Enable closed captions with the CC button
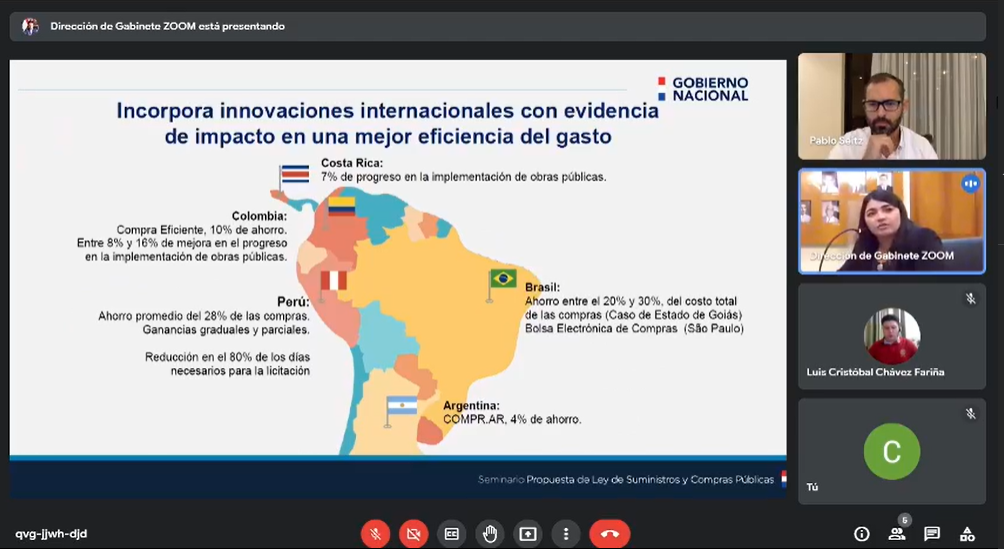The image size is (1004, 549). tap(451, 534)
